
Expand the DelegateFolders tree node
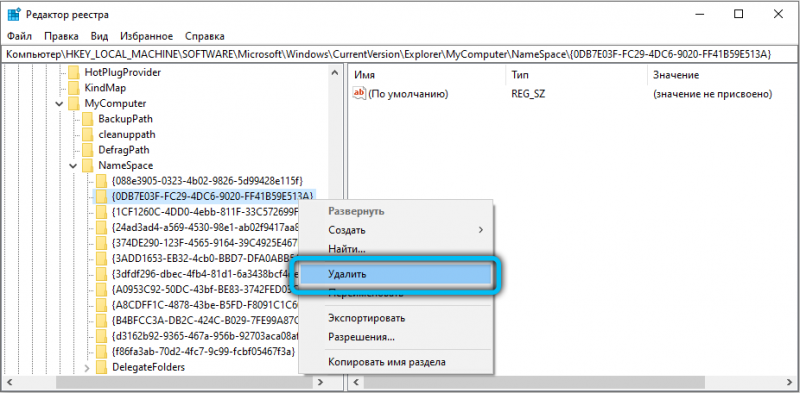click(88, 367)
